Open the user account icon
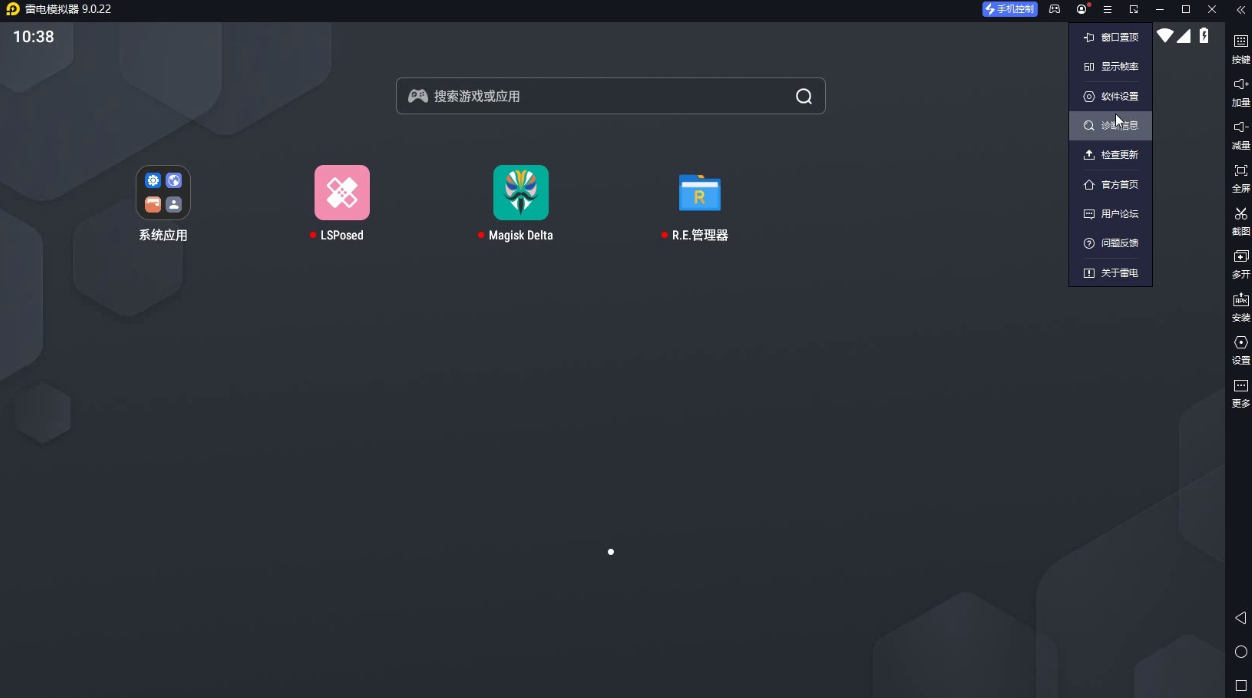Image resolution: width=1252 pixels, height=698 pixels. click(1082, 9)
